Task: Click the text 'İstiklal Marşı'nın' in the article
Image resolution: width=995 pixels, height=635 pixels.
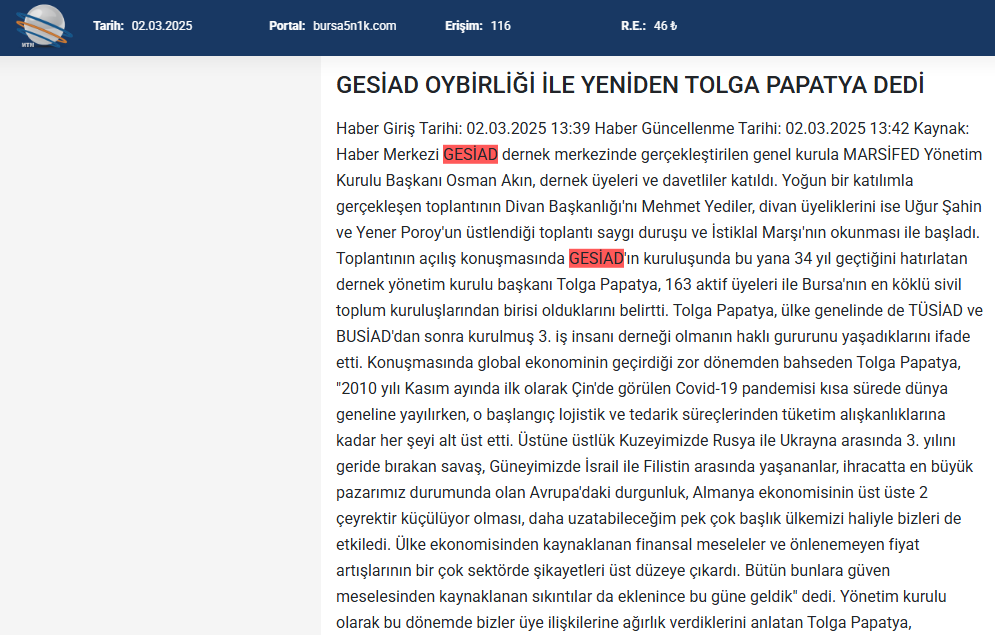Action: [x=769, y=232]
